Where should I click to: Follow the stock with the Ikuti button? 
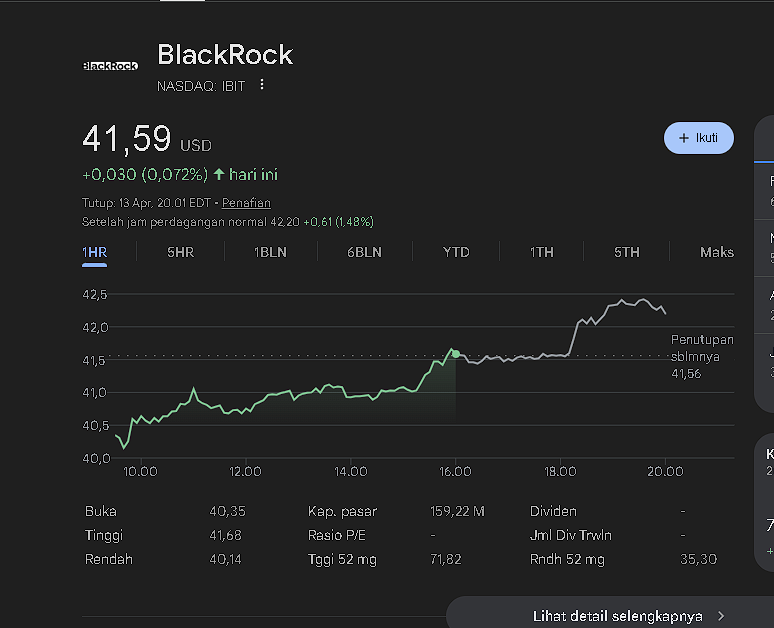(698, 138)
